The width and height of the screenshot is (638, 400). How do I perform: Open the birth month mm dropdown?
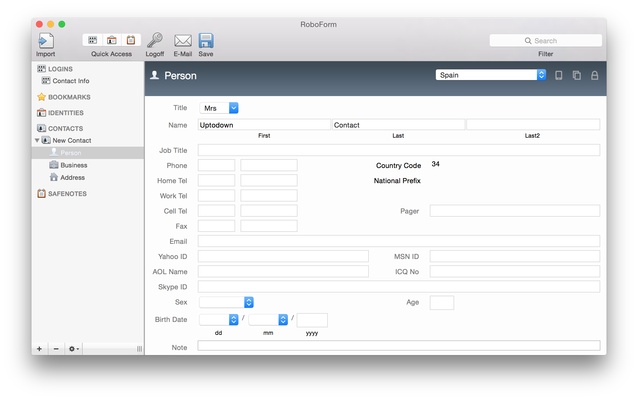click(x=268, y=319)
